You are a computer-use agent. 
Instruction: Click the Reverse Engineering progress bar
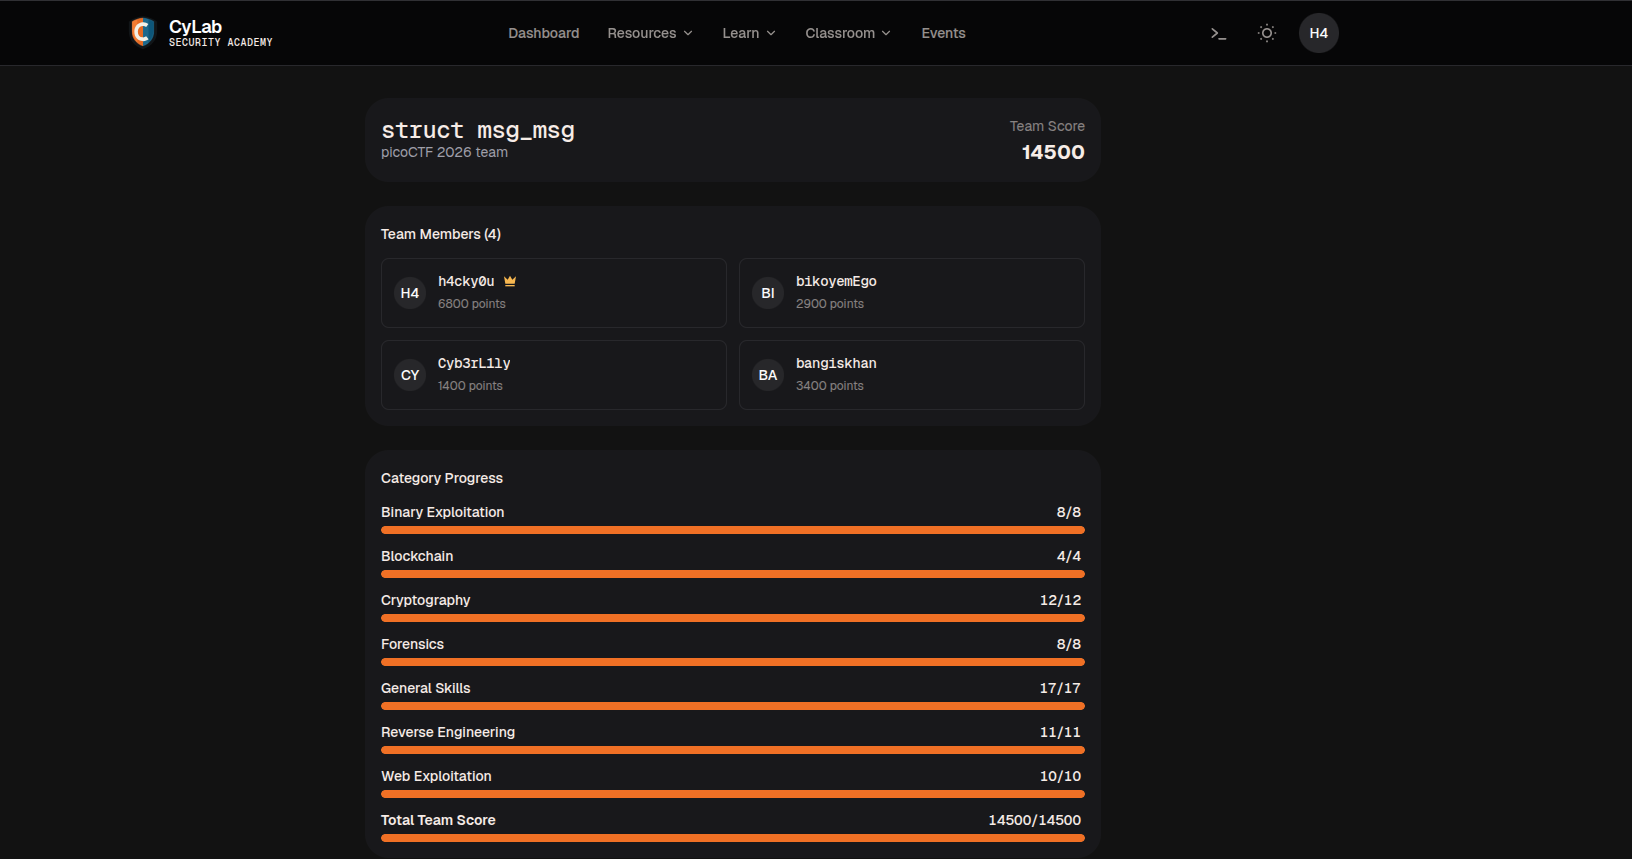click(x=733, y=750)
